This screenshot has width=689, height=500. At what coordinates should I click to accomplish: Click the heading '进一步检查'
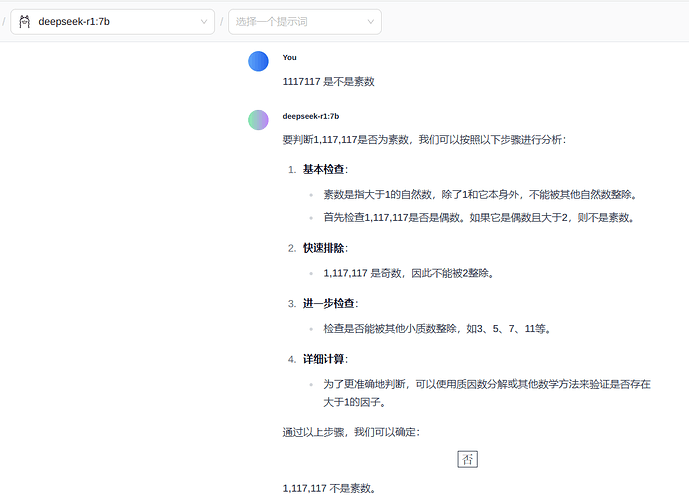[330, 304]
